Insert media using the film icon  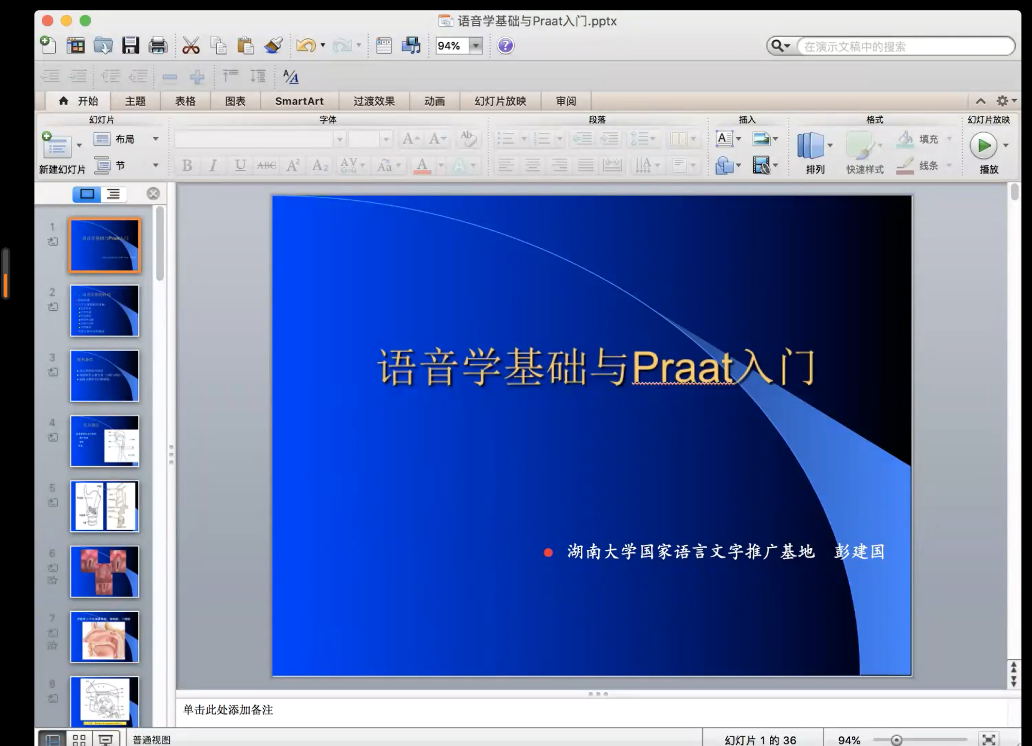(x=761, y=165)
